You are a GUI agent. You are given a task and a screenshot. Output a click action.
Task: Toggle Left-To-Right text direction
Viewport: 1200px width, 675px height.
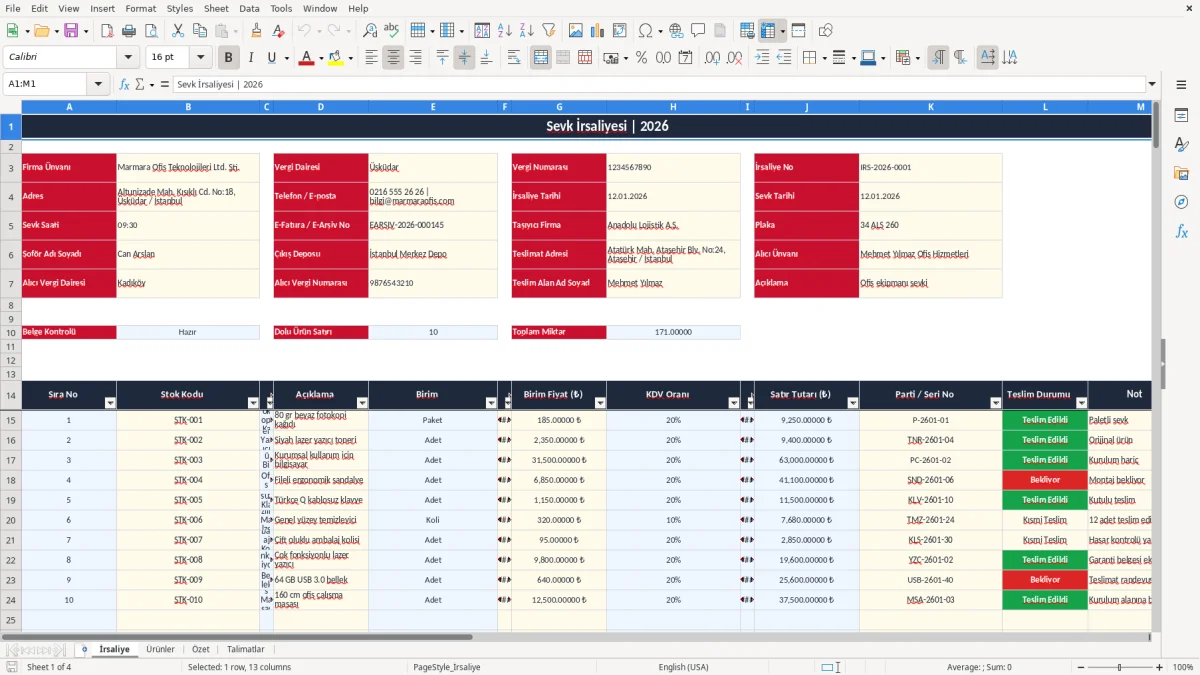click(x=938, y=58)
